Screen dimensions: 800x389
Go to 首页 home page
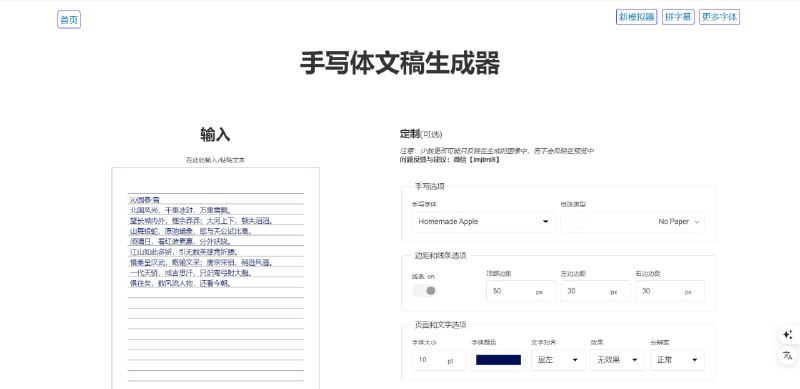[69, 19]
